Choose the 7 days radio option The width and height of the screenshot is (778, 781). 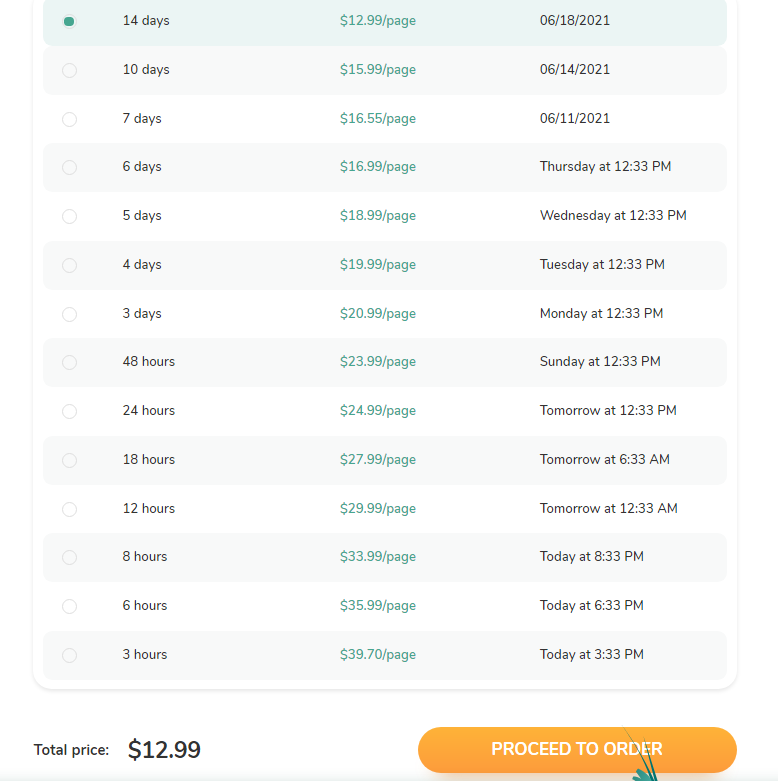tap(69, 119)
